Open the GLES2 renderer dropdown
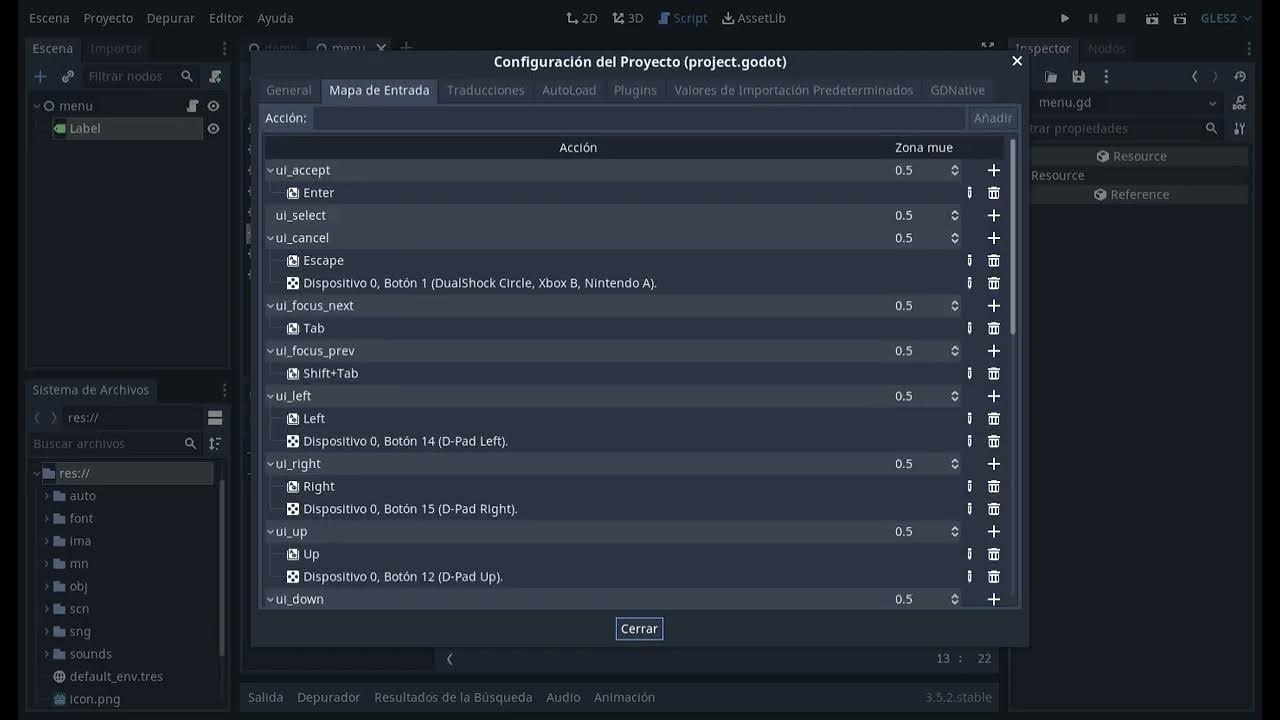 (x=1226, y=18)
